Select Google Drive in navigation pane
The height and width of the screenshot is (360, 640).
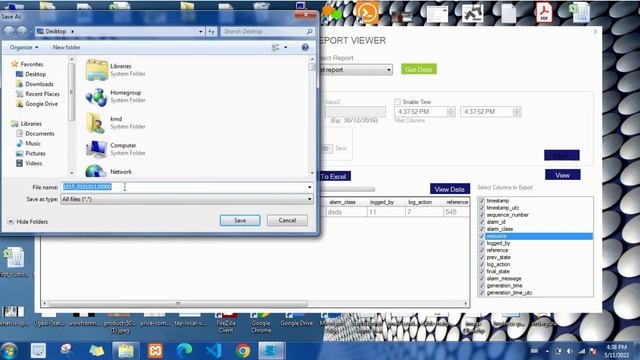point(37,104)
